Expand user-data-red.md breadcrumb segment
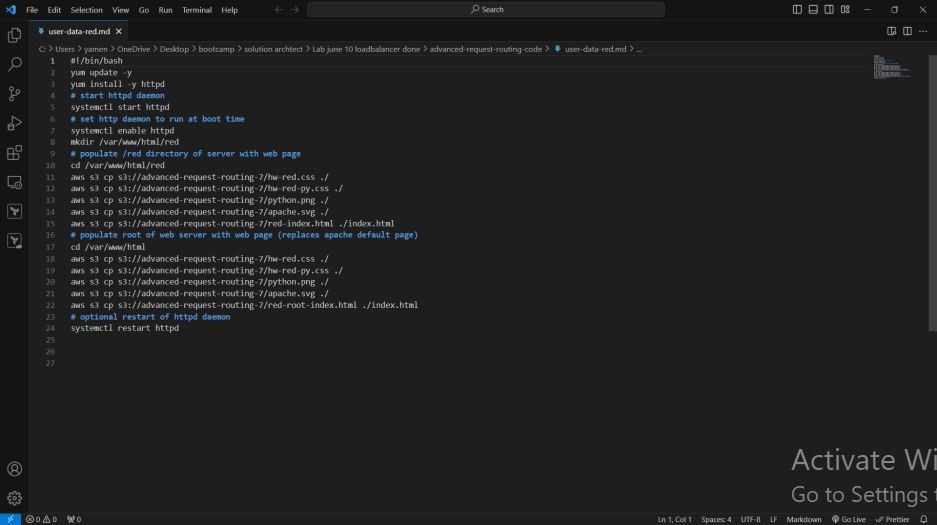The width and height of the screenshot is (937, 525). click(595, 49)
